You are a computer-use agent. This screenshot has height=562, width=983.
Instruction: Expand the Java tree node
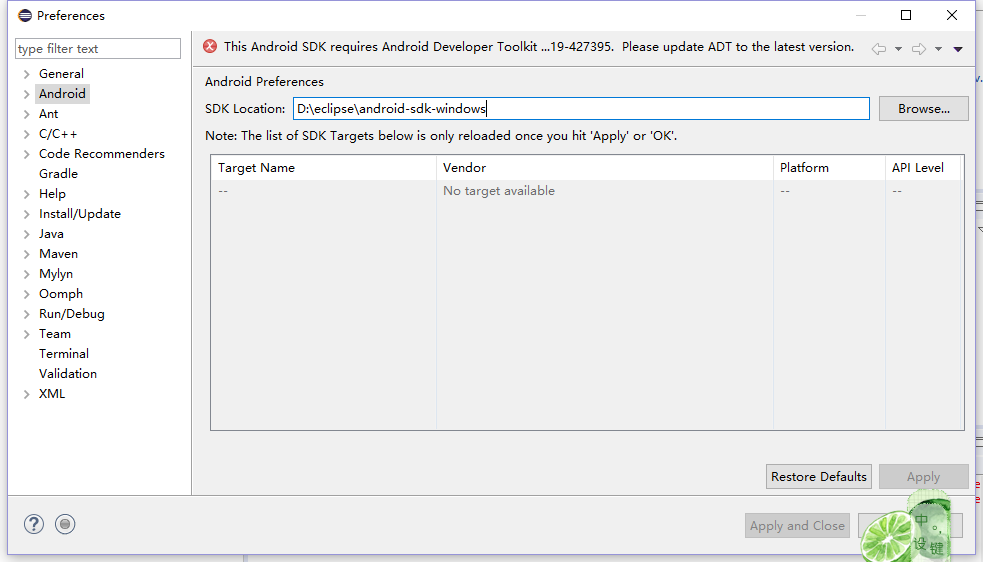[26, 235]
